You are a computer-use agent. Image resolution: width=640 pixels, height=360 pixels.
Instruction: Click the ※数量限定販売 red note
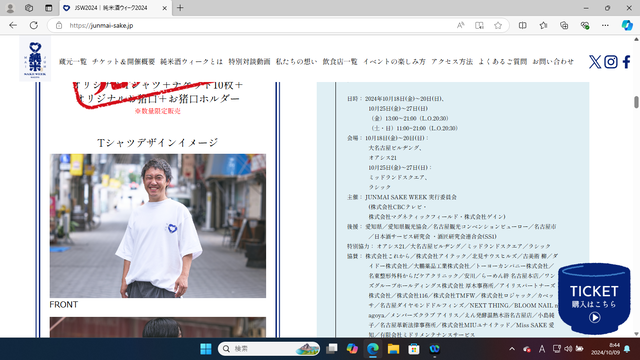point(158,111)
